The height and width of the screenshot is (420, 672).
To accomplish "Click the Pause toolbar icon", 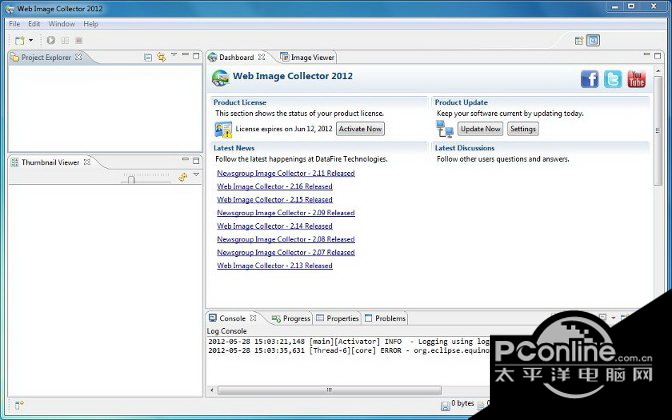I will coord(65,40).
